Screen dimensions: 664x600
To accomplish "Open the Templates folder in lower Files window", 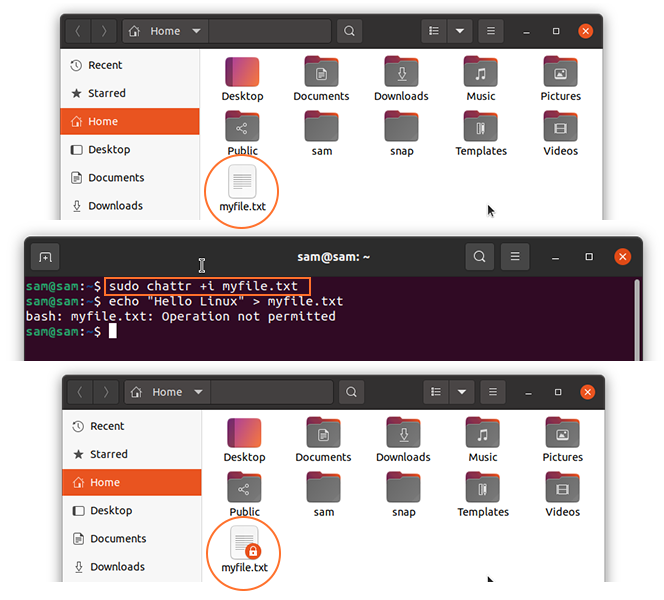I will 483,494.
